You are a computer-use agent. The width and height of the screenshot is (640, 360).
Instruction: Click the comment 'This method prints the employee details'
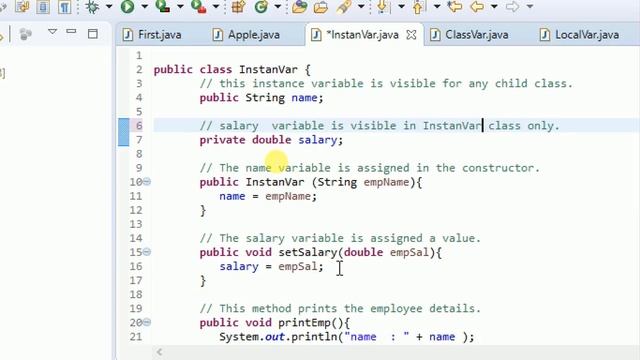coord(340,309)
